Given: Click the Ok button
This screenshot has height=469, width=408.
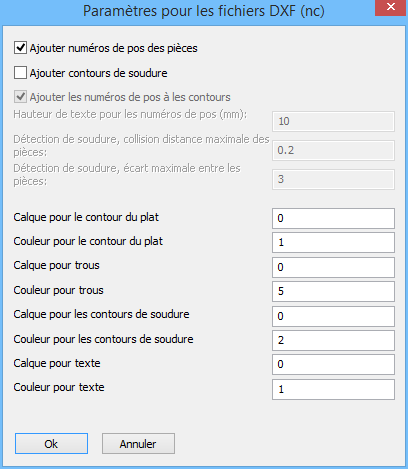Looking at the screenshot, I should coord(51,444).
